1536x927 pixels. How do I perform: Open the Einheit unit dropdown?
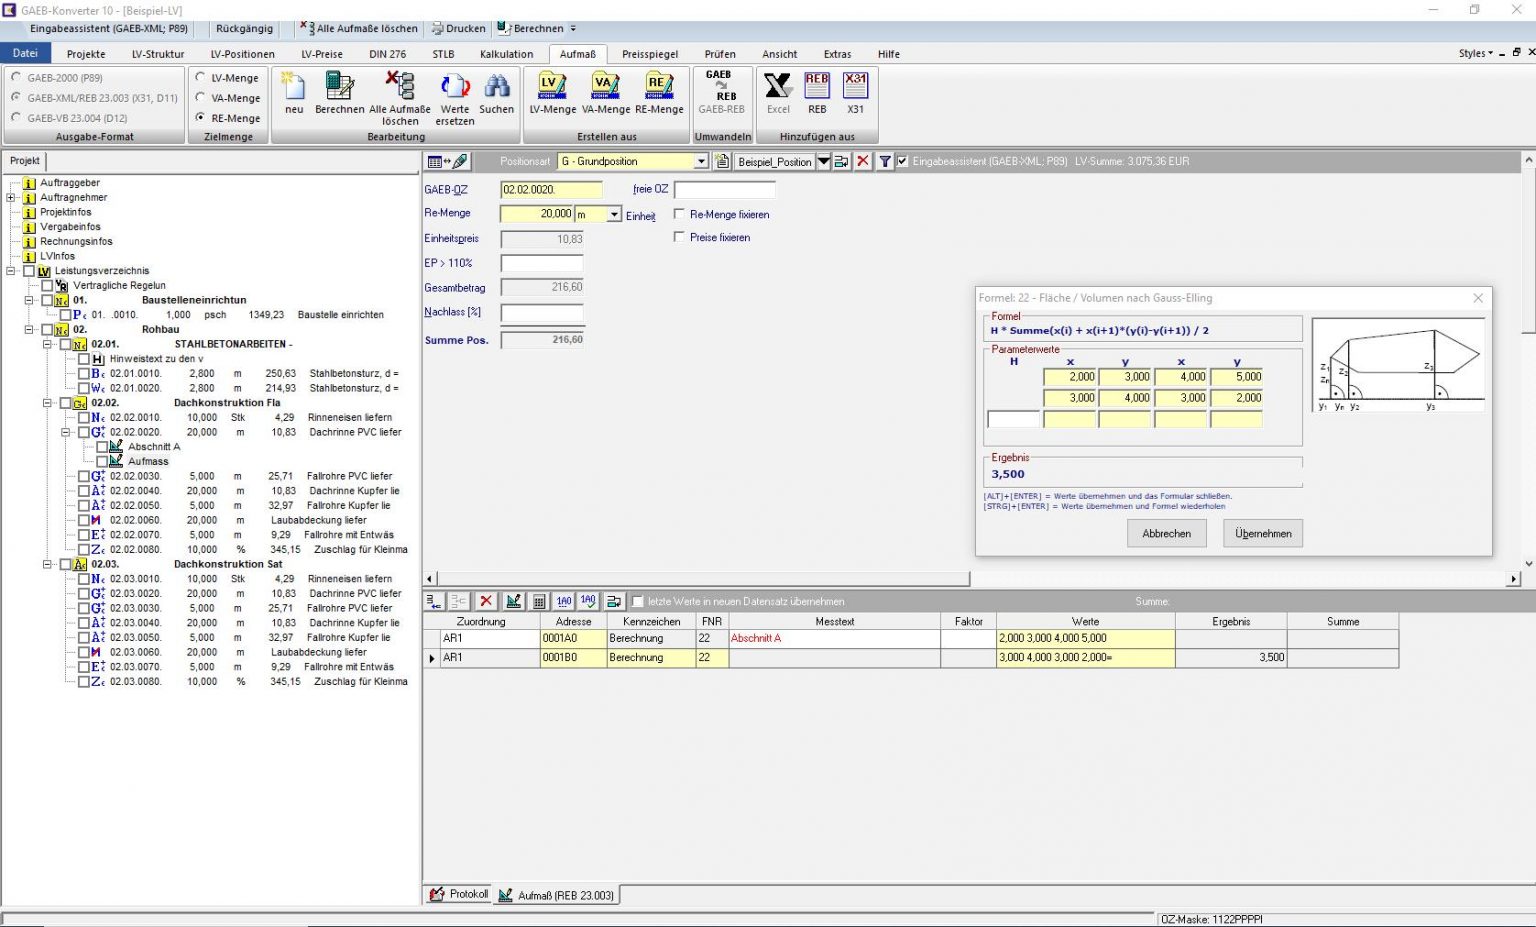click(x=614, y=214)
